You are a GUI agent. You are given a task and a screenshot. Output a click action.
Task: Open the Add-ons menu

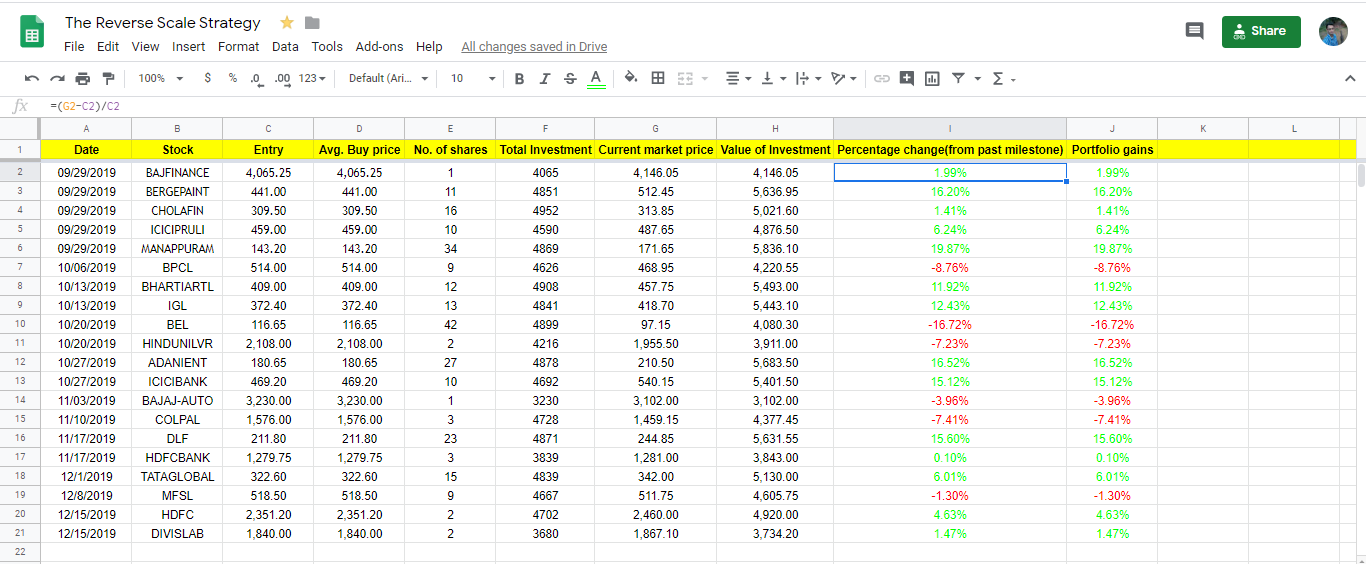coord(380,46)
